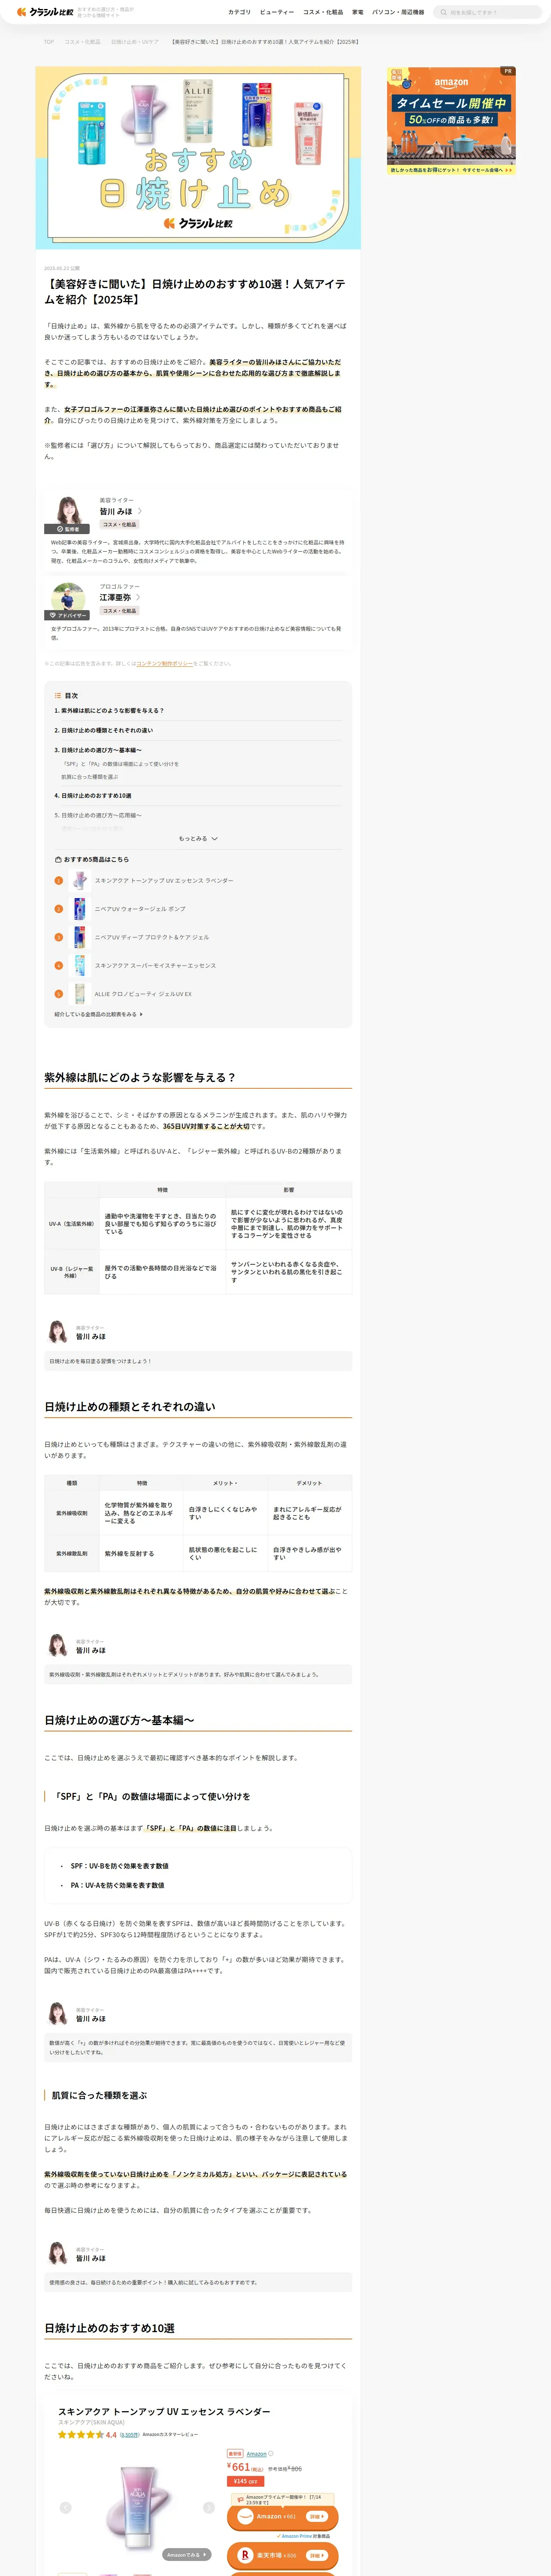Open Amazon customer review count 8,505件
Screen dimensions: 551x2576
129,2435
